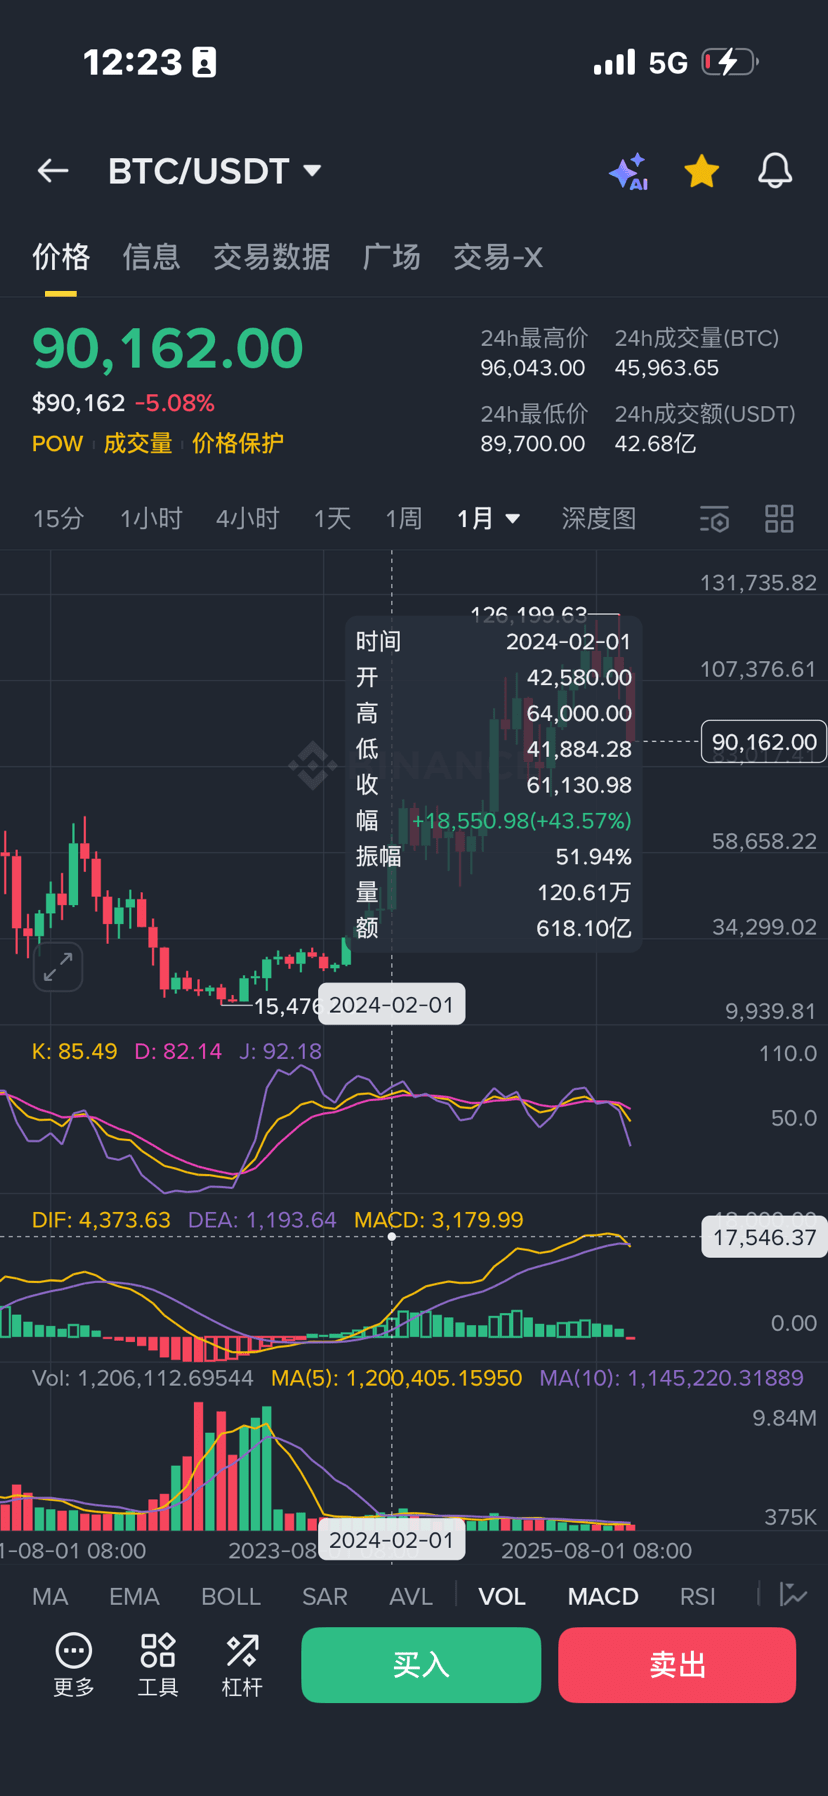Select the 1周 timeframe
828x1796 pixels.
pyautogui.click(x=404, y=518)
